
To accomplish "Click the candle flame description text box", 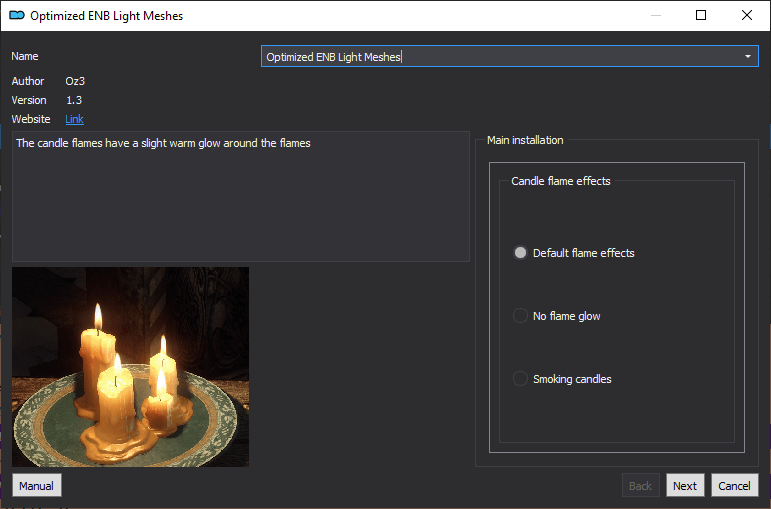I will pyautogui.click(x=241, y=196).
